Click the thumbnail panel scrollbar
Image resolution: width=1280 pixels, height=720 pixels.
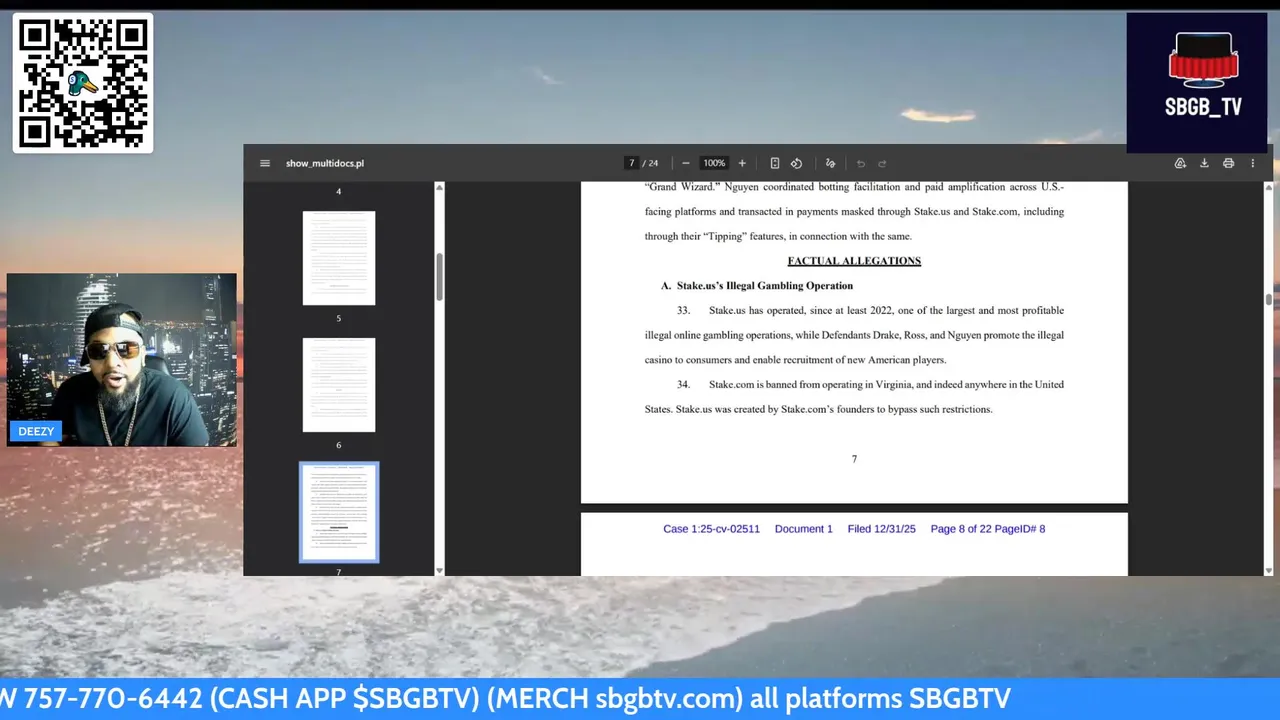pyautogui.click(x=439, y=277)
